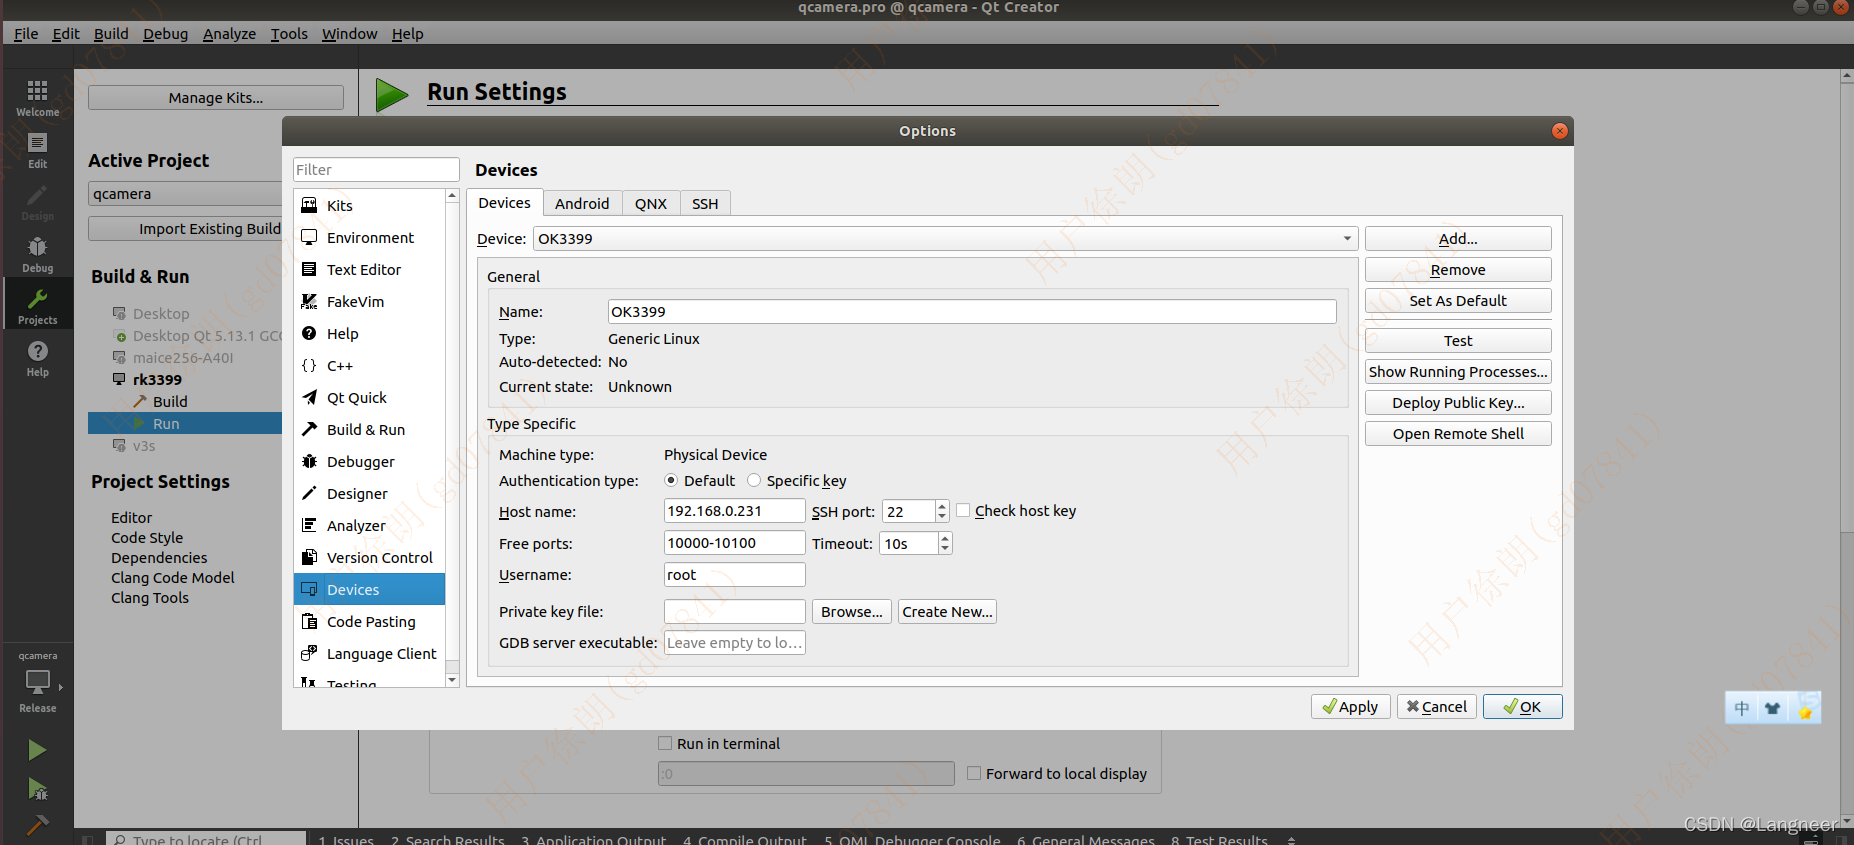
Task: Switch to Edit mode icon
Action: [37, 150]
